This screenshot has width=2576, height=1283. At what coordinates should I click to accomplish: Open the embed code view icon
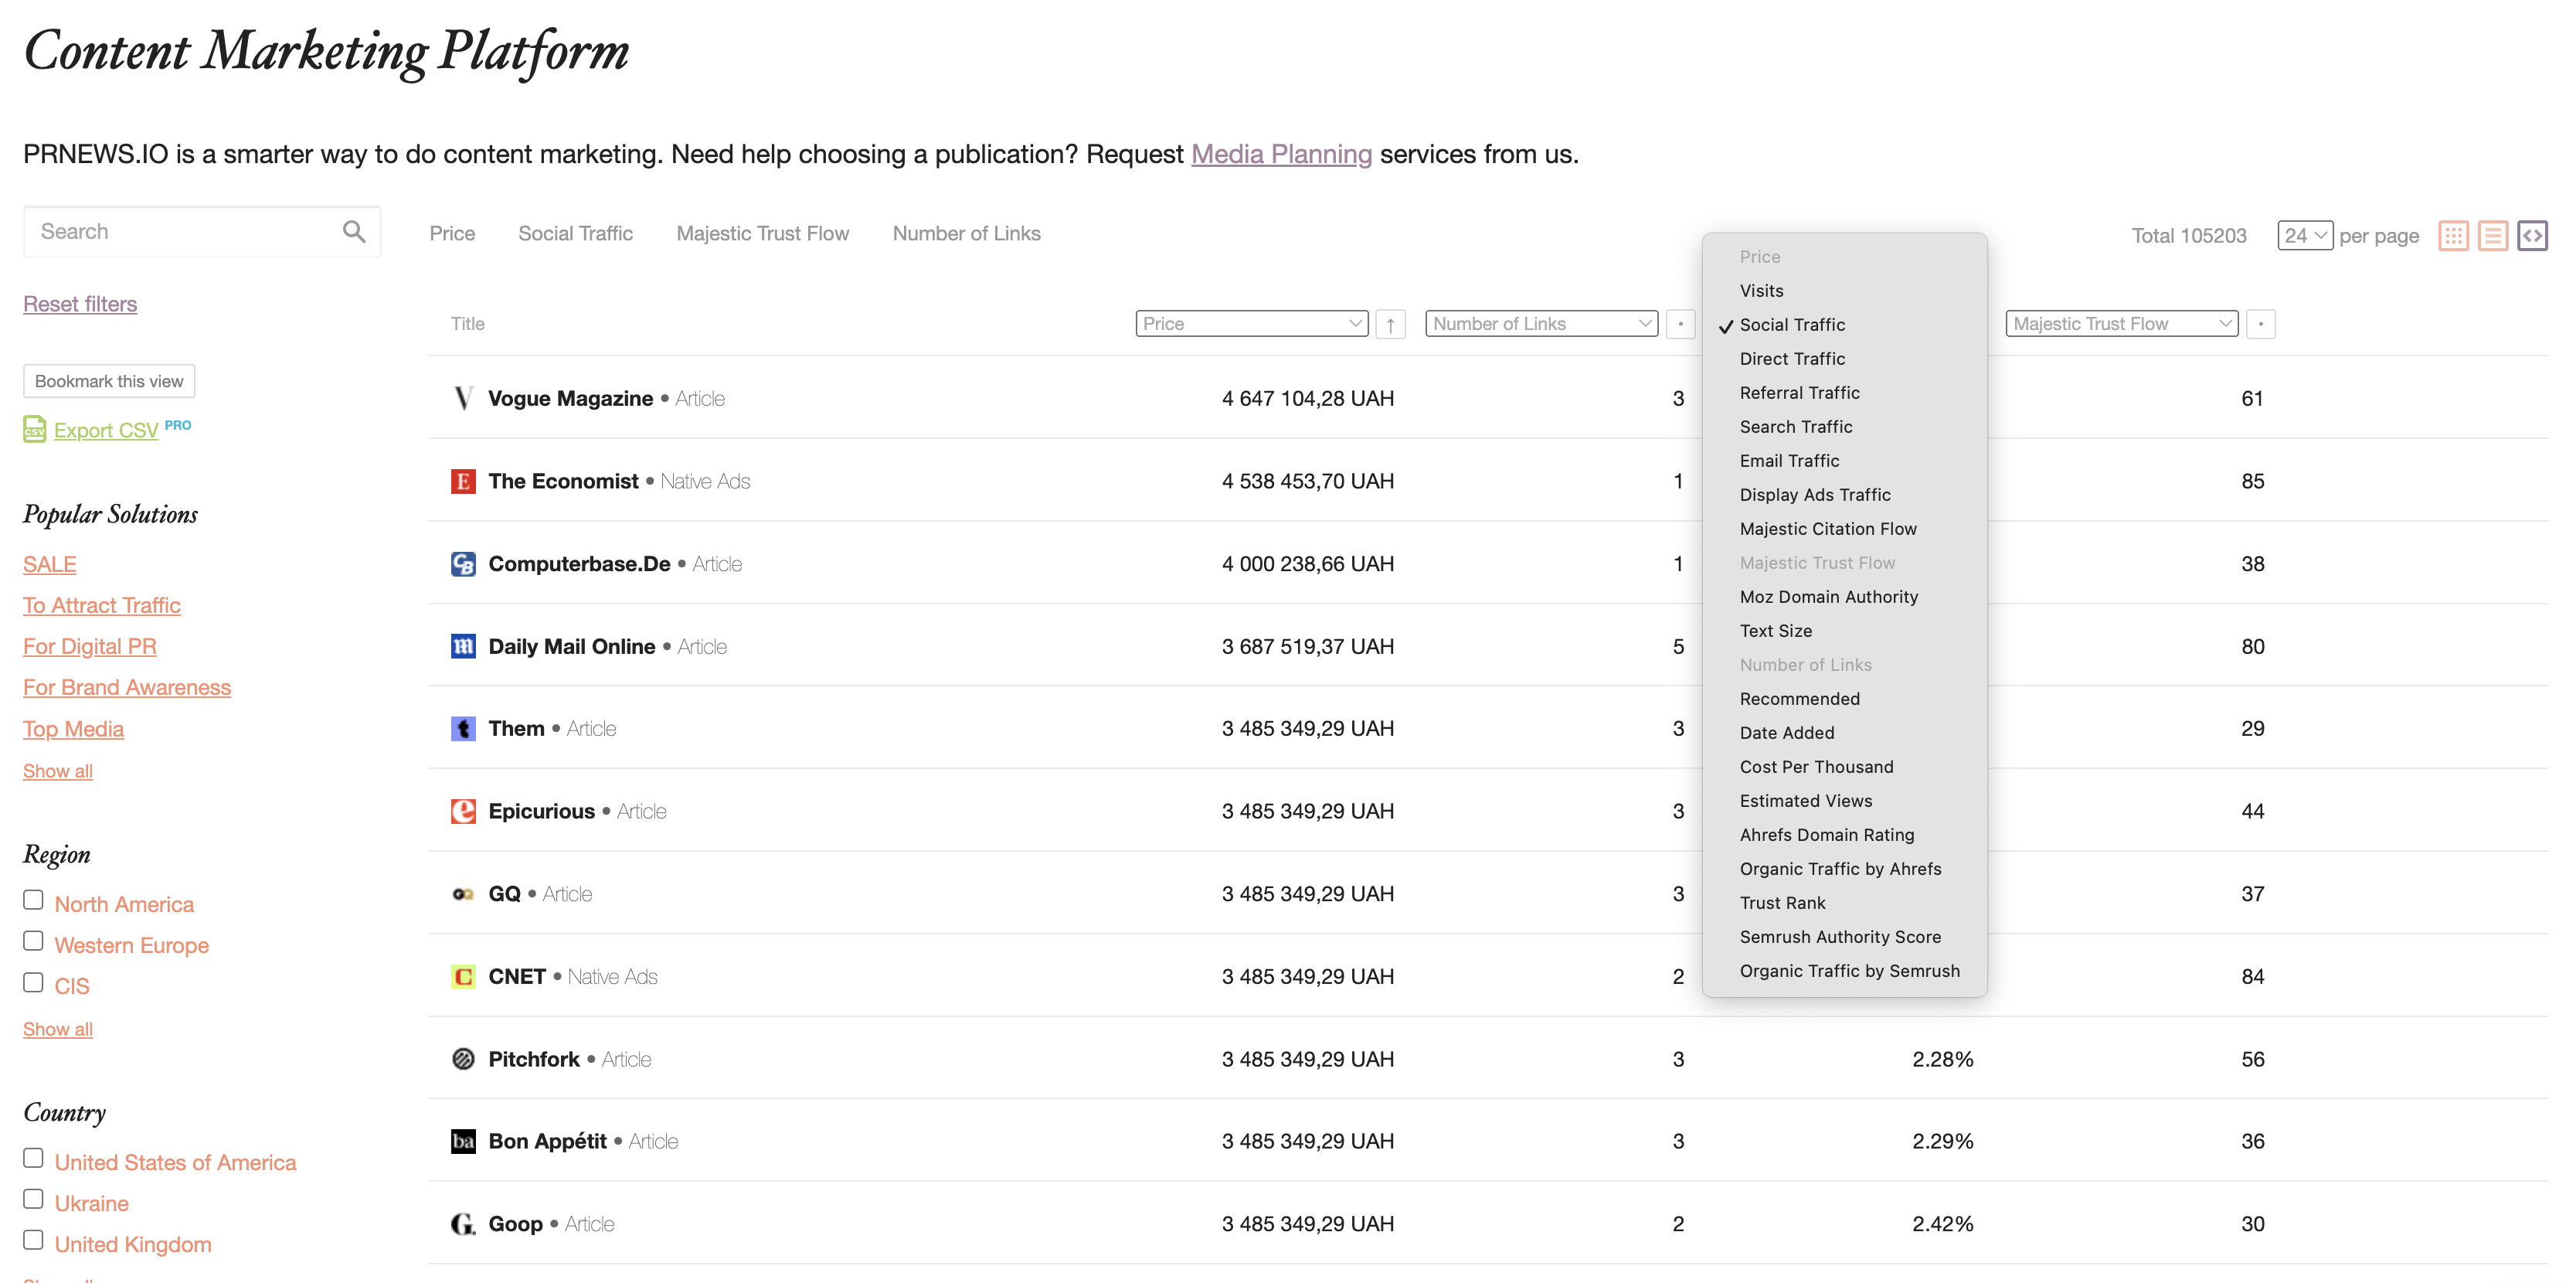click(x=2532, y=236)
